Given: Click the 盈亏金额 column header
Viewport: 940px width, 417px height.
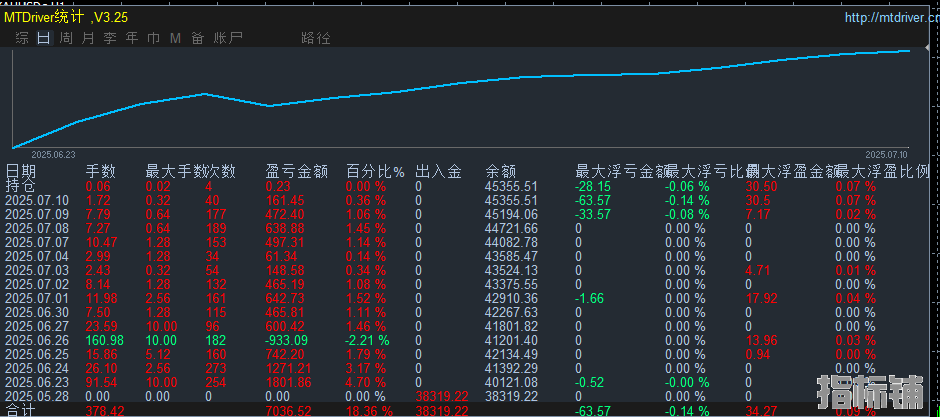Looking at the screenshot, I should (296, 172).
